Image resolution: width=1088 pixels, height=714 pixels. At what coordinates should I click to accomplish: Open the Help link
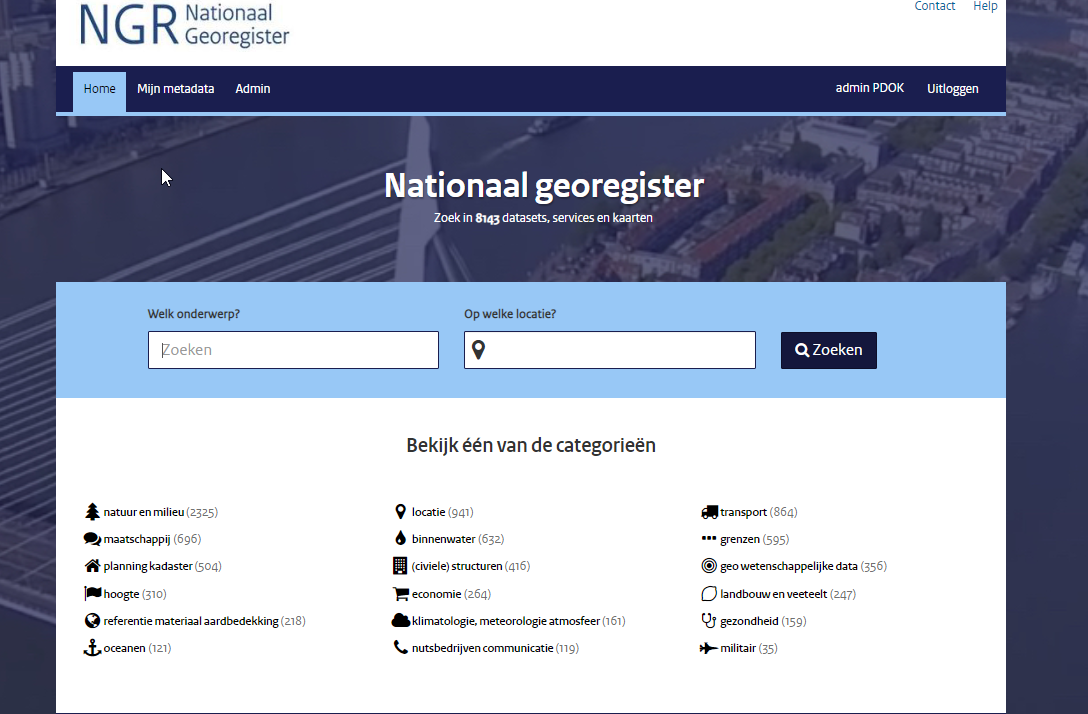pyautogui.click(x=985, y=6)
